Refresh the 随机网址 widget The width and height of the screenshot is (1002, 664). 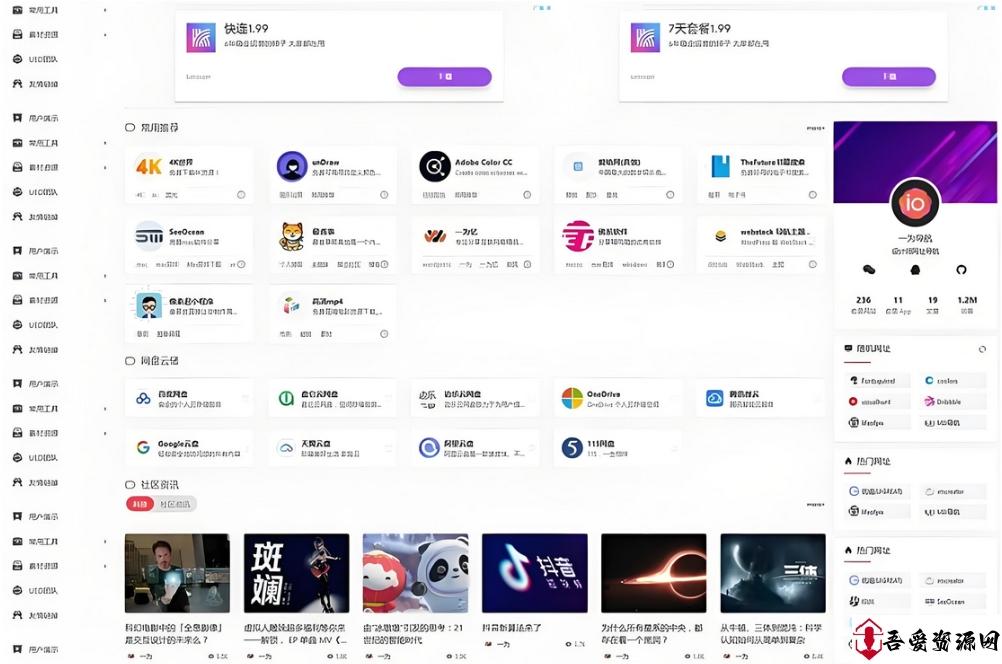[x=982, y=349]
